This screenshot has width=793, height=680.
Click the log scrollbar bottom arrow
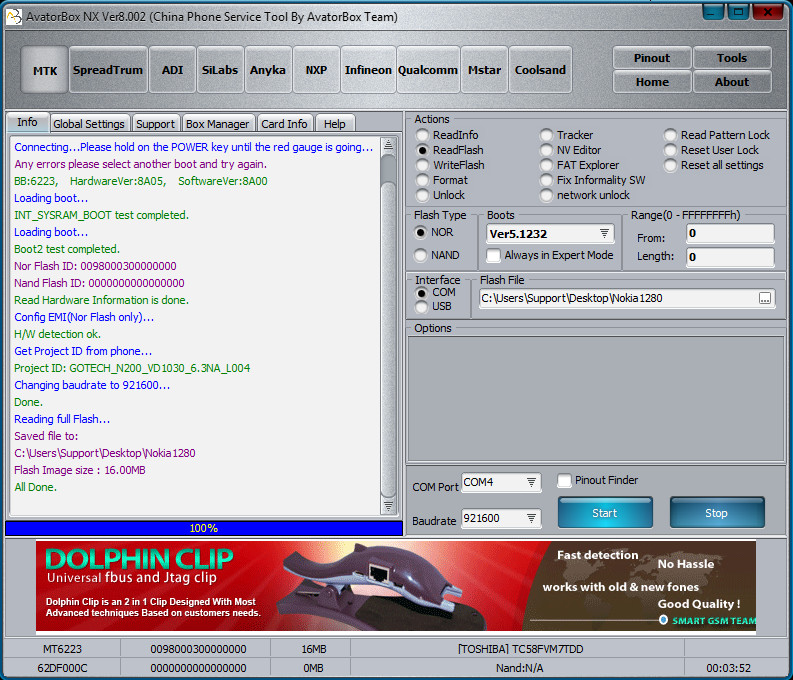(388, 507)
